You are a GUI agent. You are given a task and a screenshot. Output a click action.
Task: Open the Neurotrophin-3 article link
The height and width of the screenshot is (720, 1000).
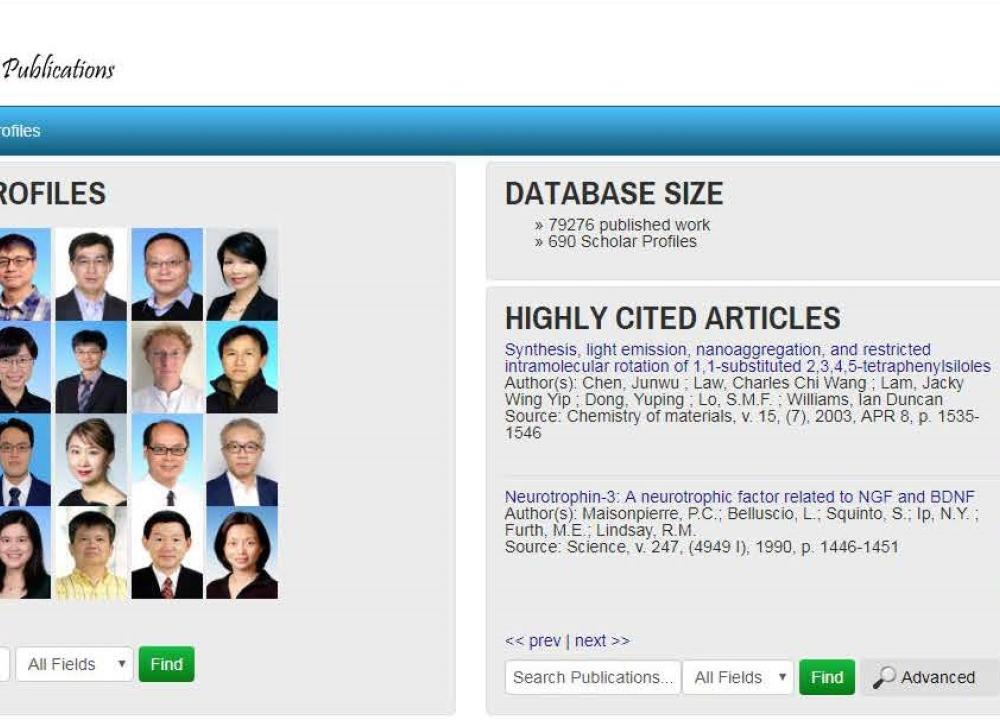739,497
